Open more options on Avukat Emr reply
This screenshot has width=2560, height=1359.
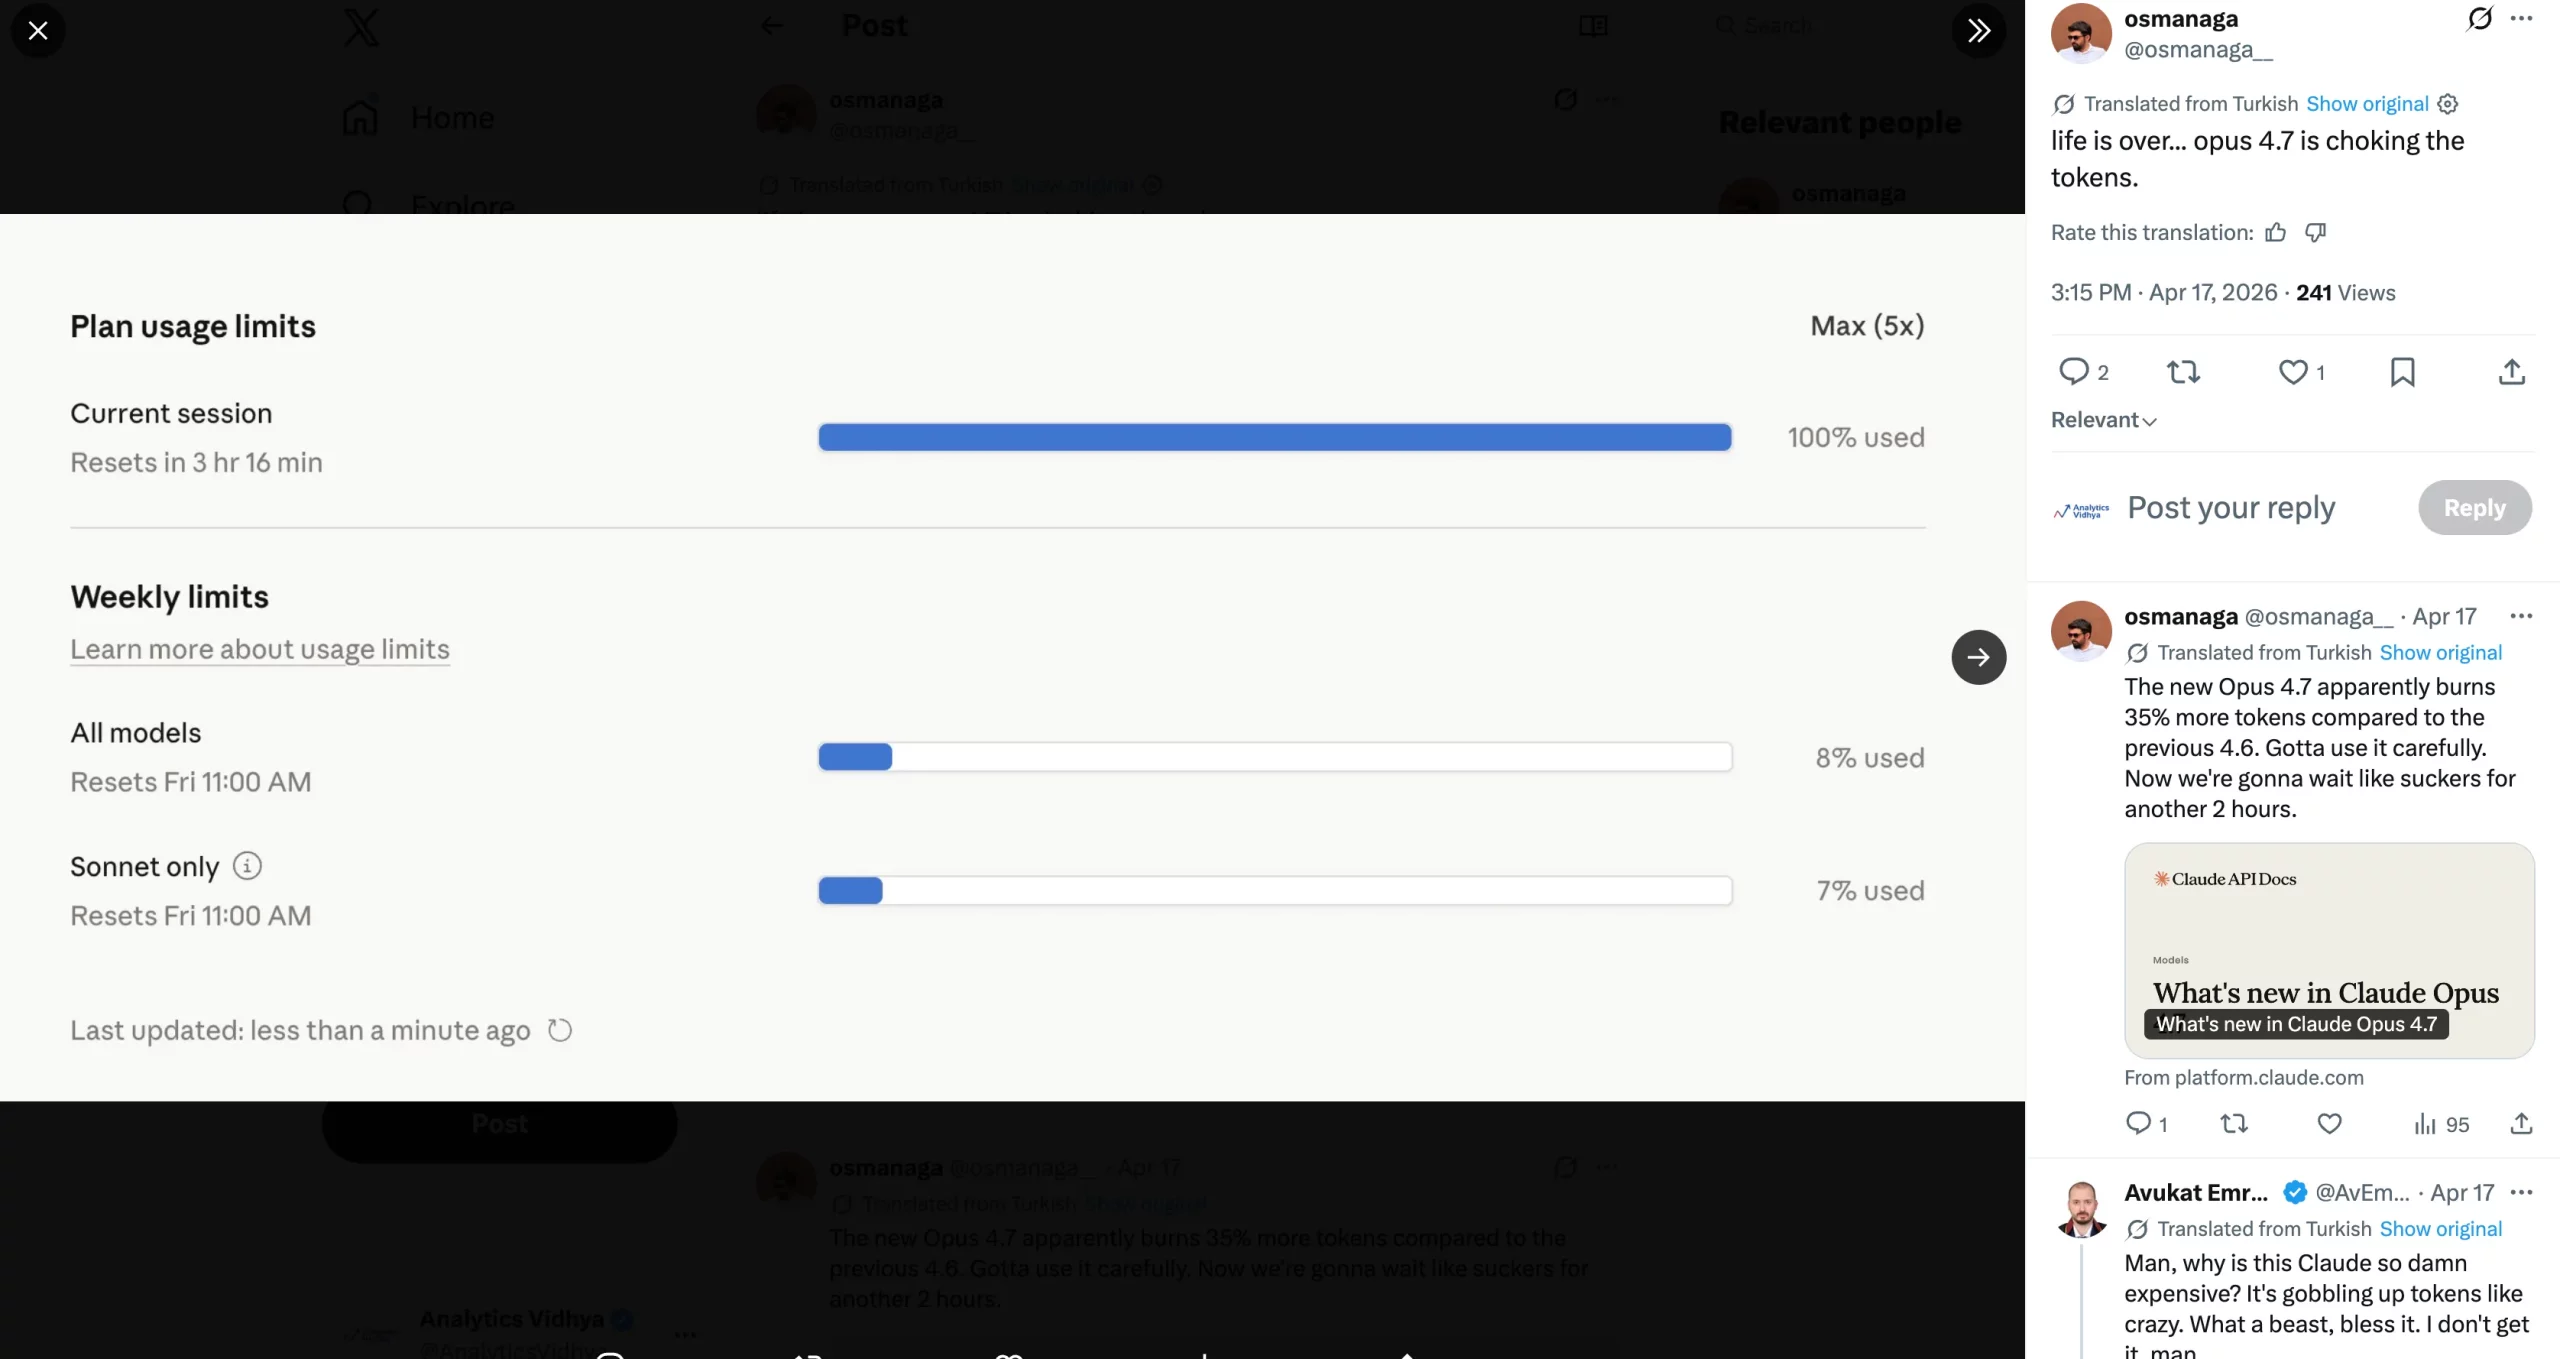2521,1192
